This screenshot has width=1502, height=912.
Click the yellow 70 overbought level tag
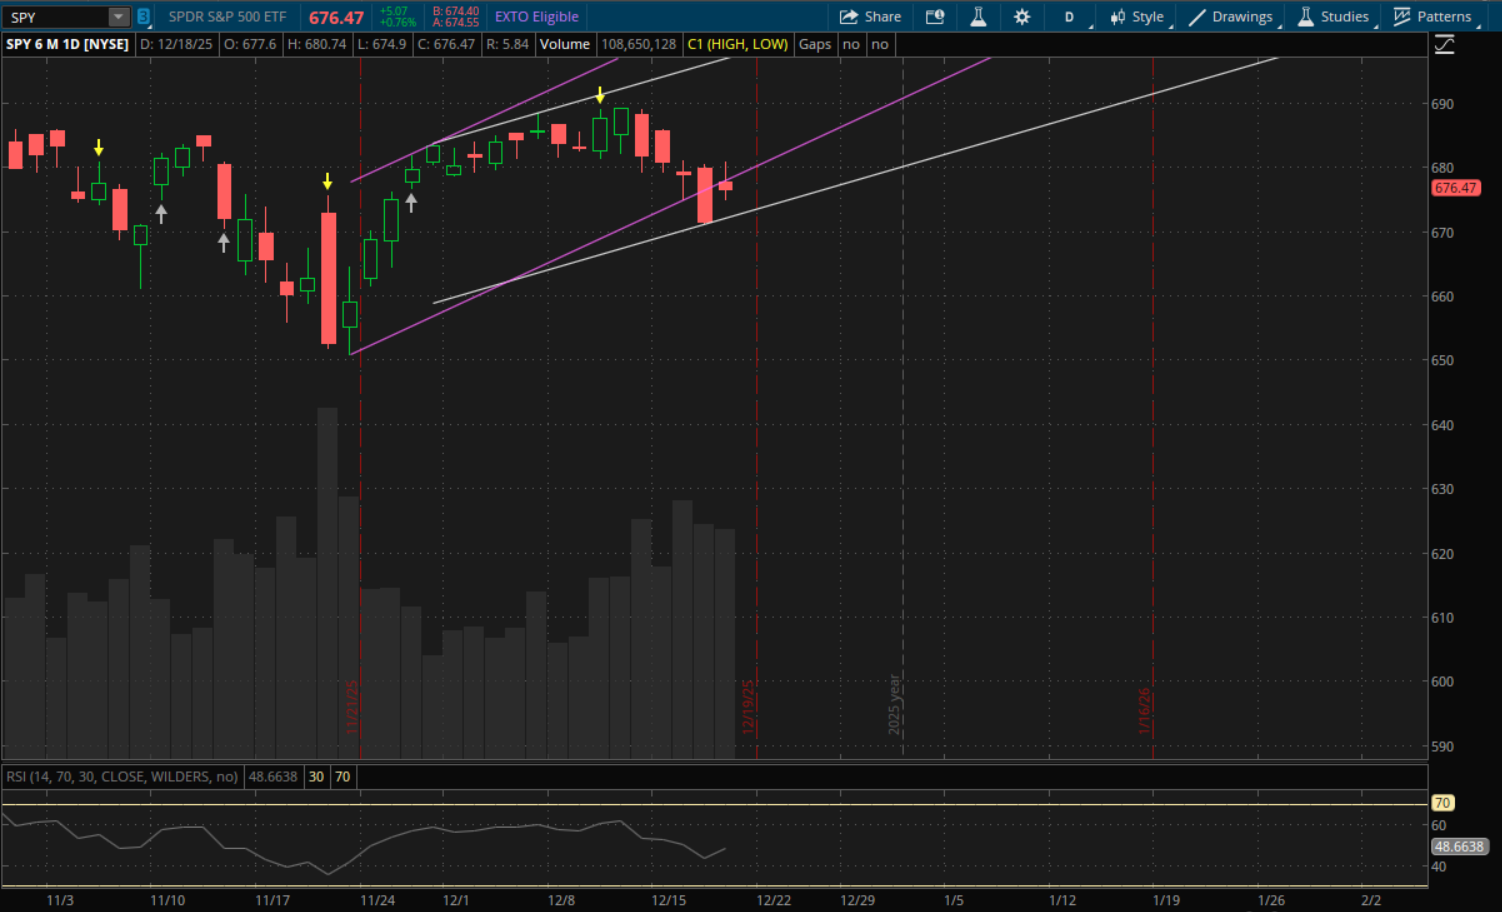coord(1441,803)
